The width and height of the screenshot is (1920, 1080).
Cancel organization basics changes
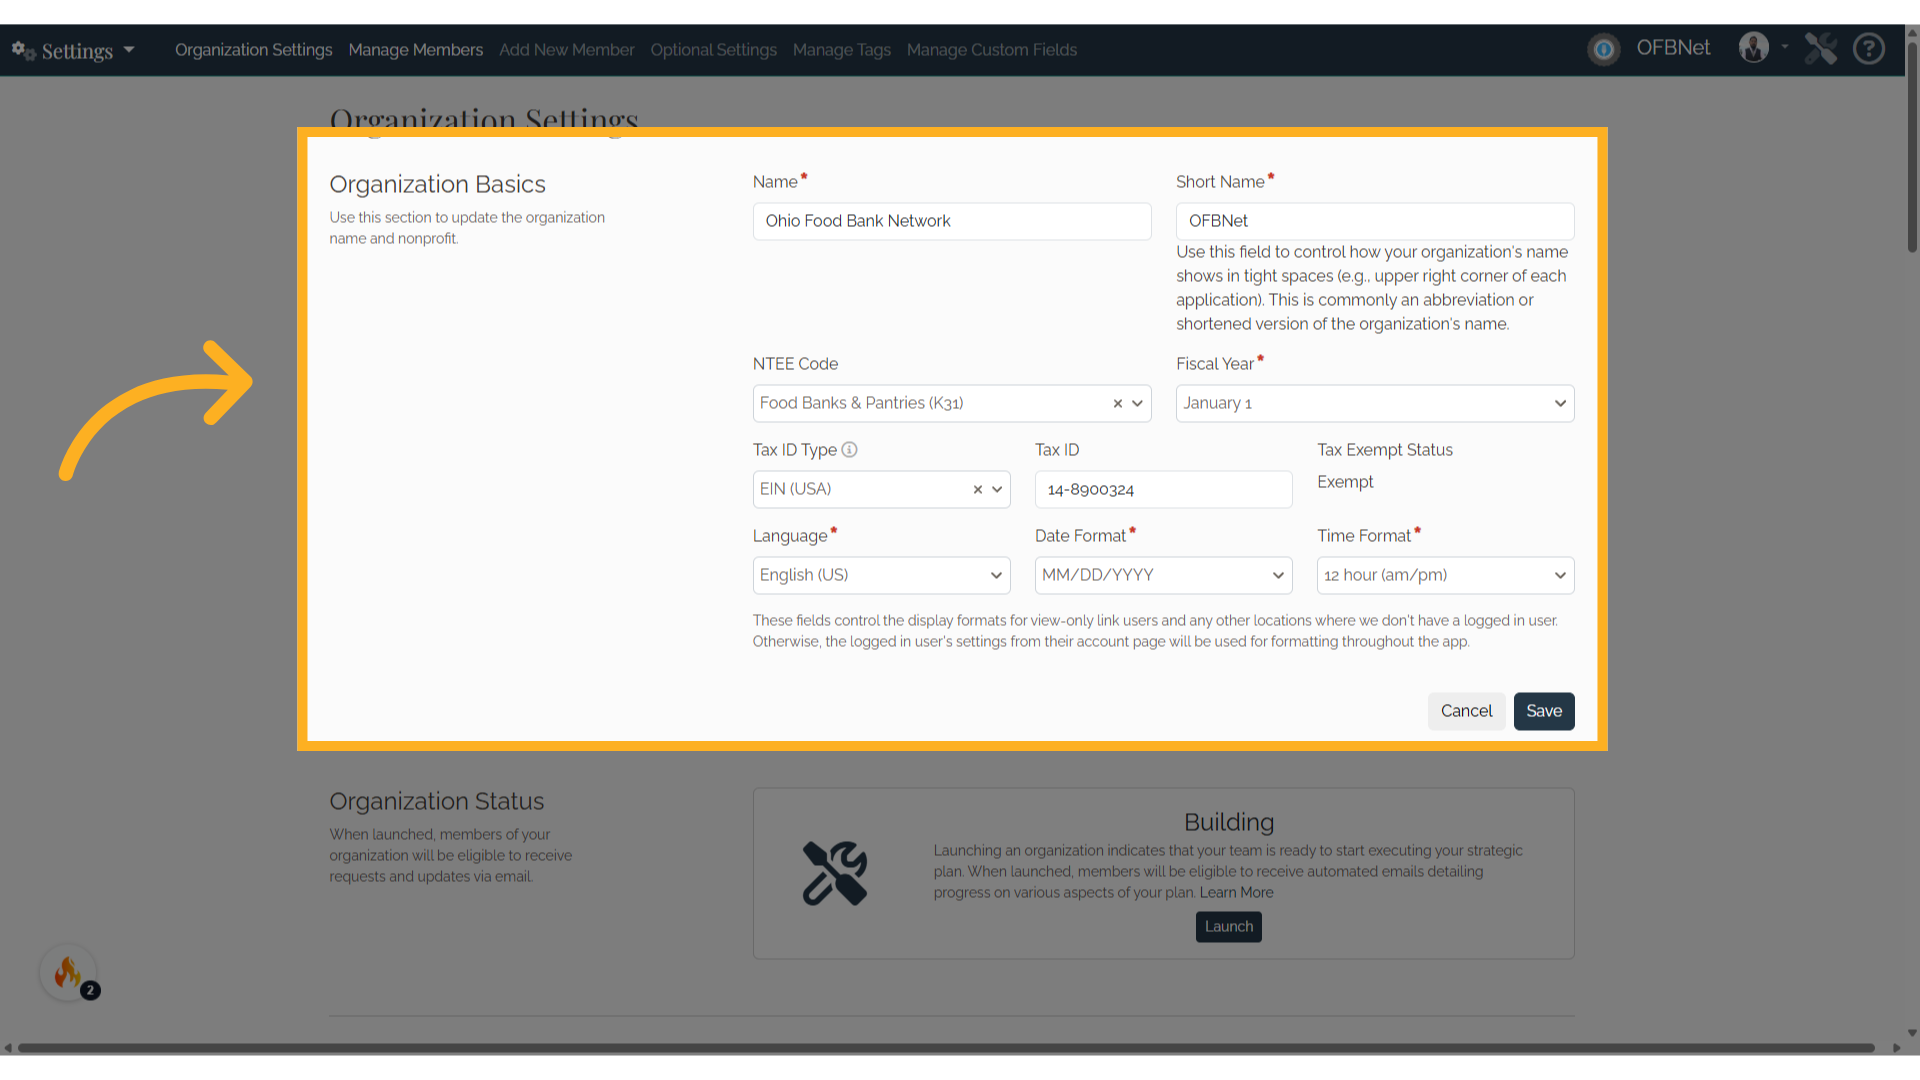1466,711
